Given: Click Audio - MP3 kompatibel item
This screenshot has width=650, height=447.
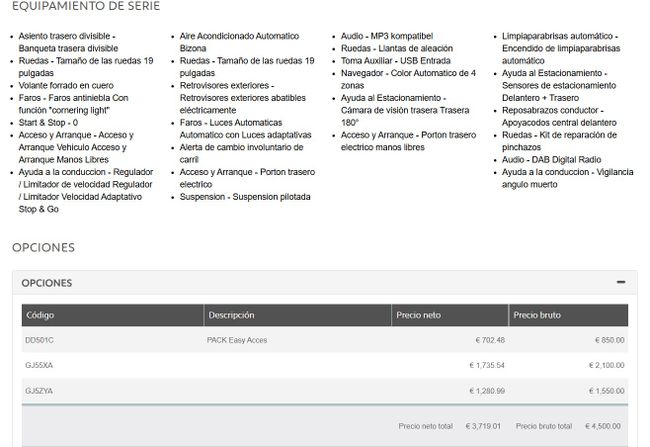Looking at the screenshot, I should pyautogui.click(x=387, y=36).
